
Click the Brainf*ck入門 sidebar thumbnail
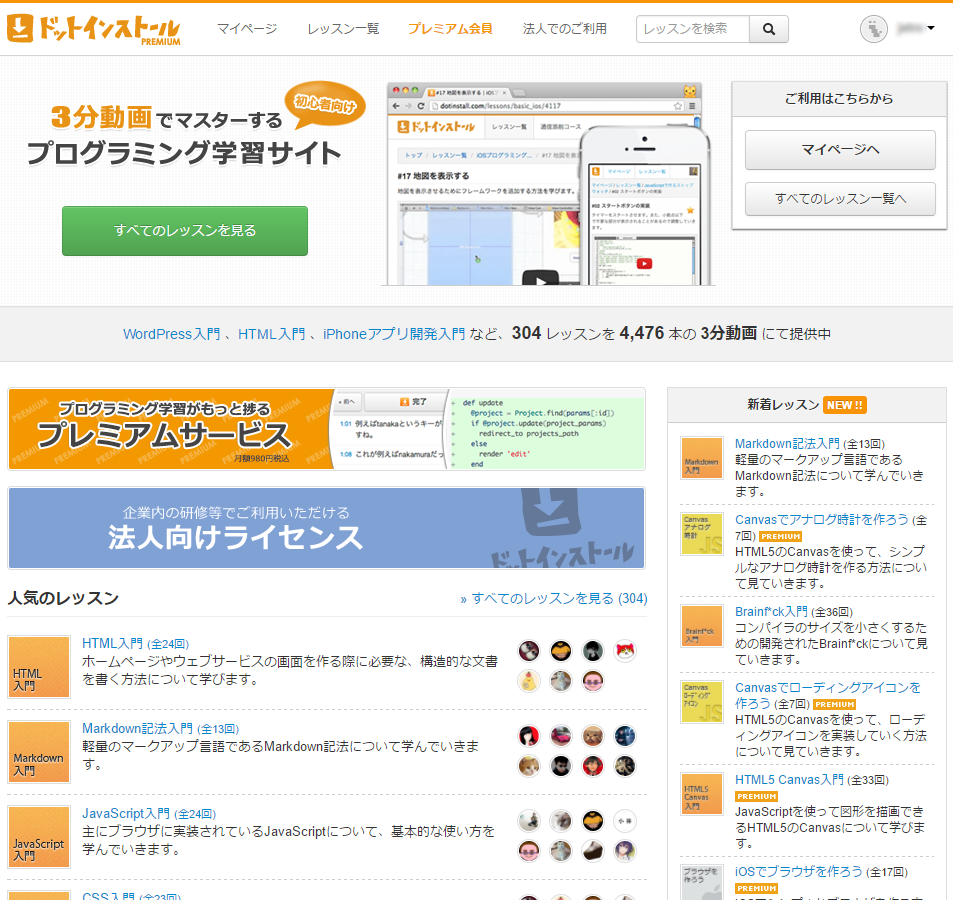702,627
